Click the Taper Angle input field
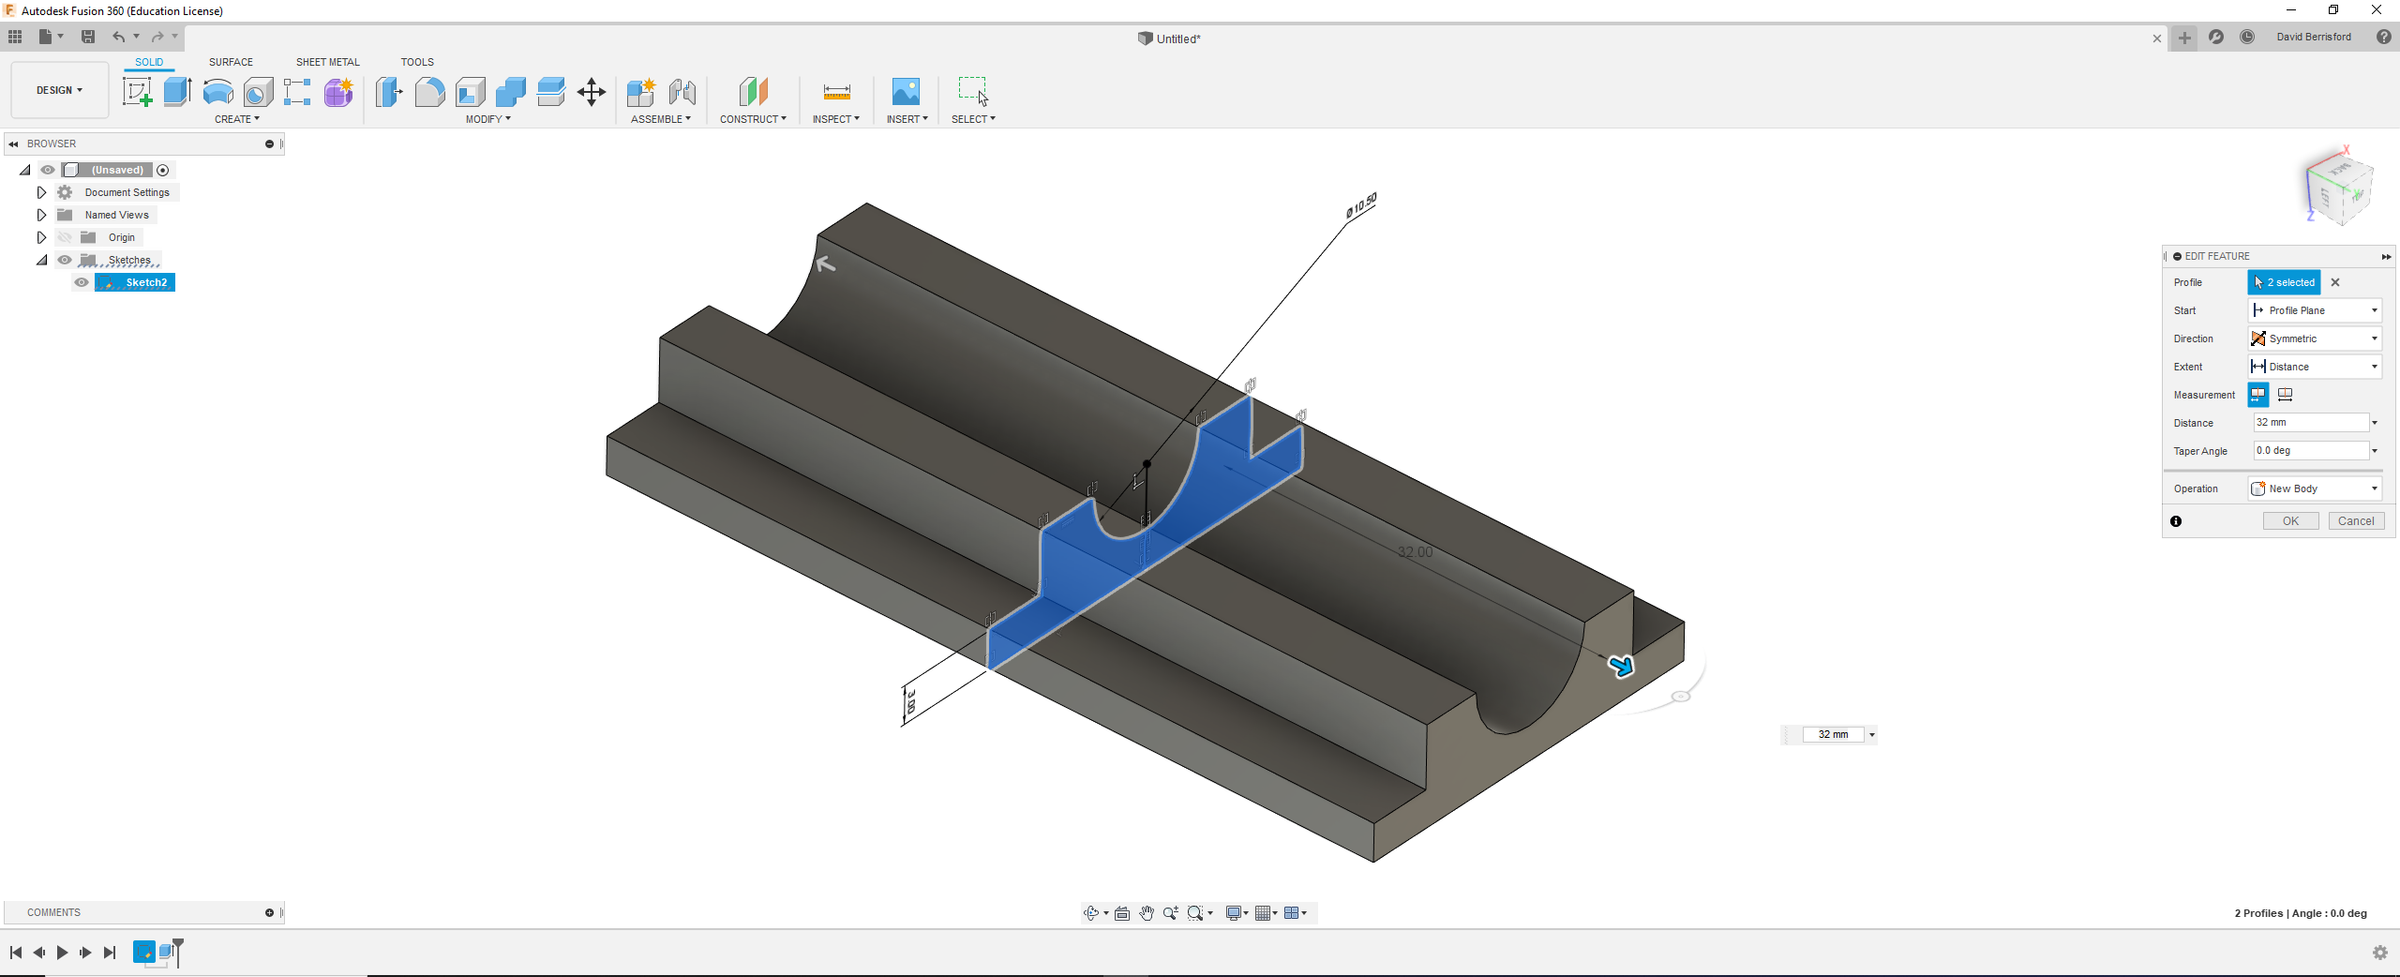2400x977 pixels. click(x=2311, y=451)
